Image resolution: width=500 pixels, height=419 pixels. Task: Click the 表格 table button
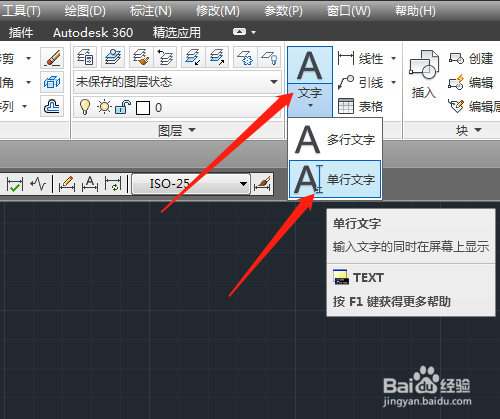[360, 106]
